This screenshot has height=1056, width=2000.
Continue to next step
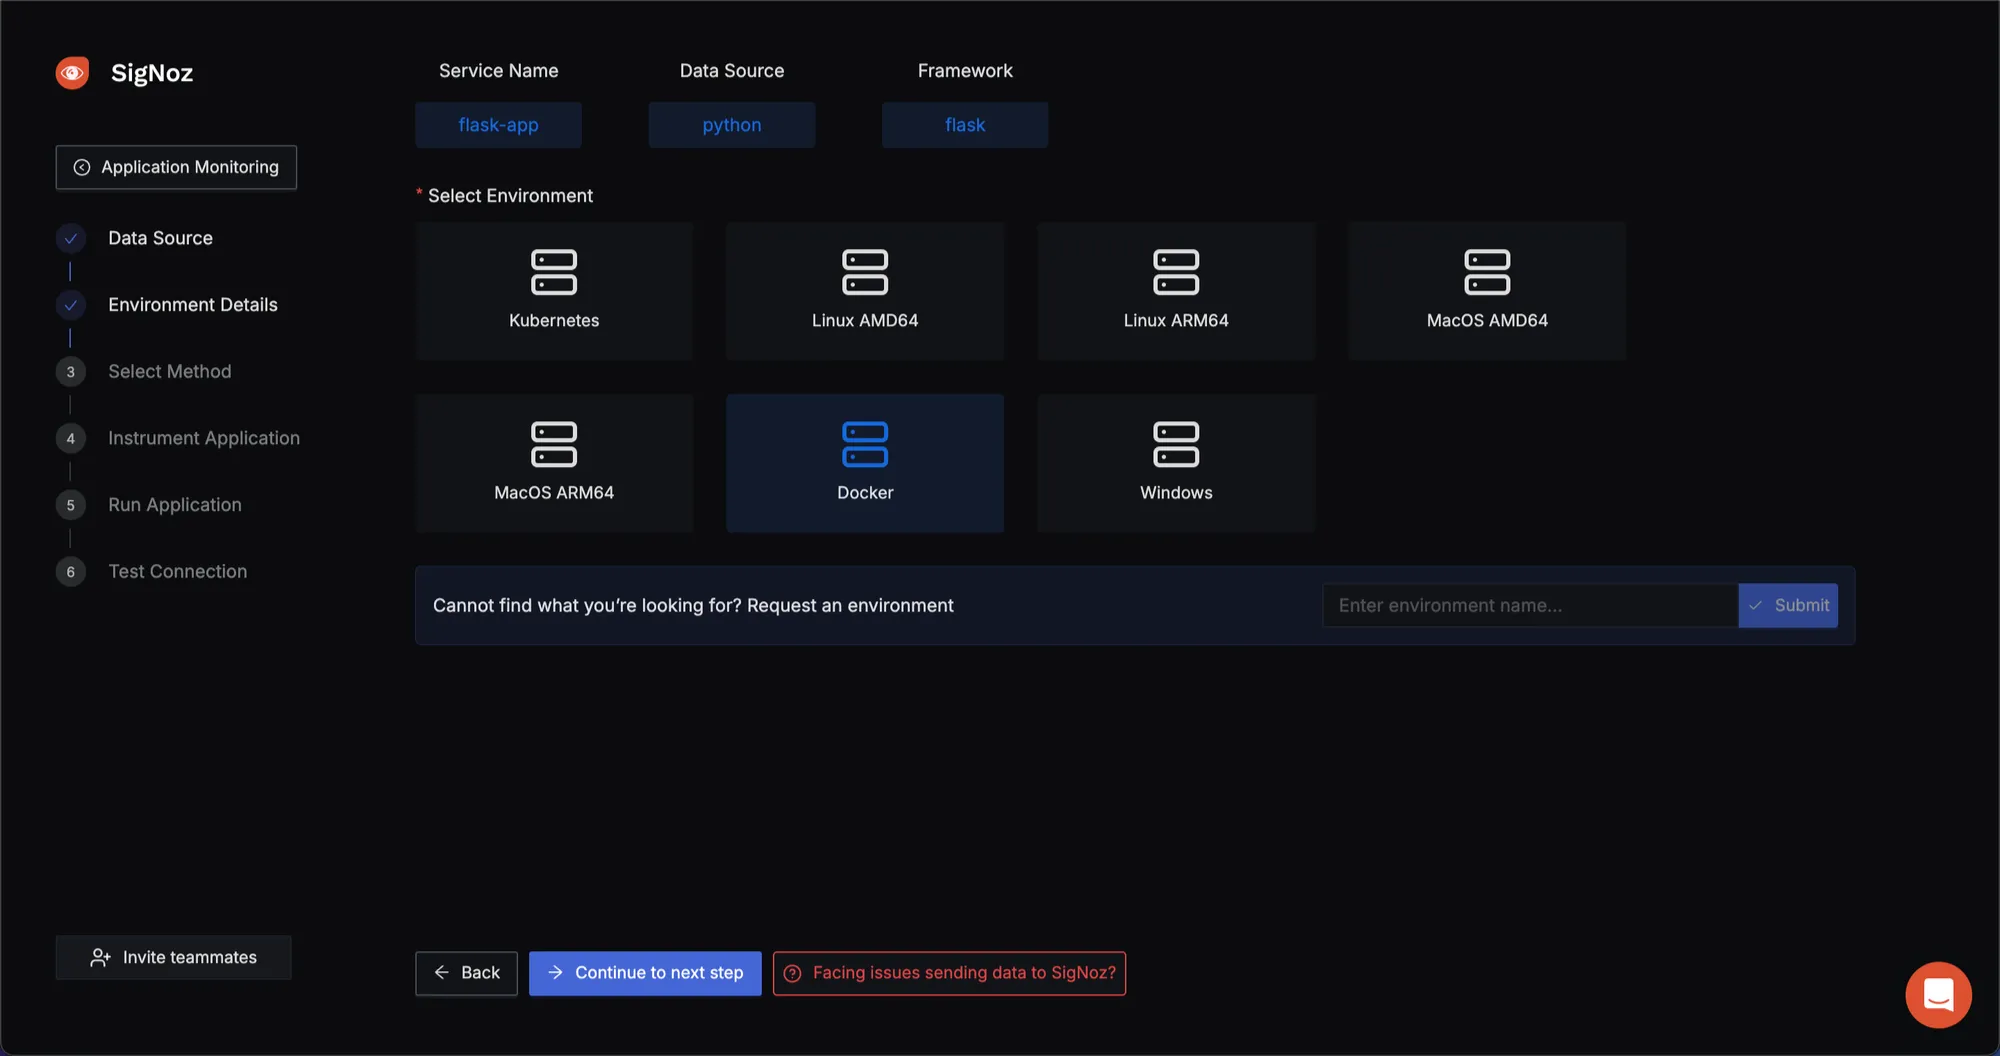click(645, 973)
